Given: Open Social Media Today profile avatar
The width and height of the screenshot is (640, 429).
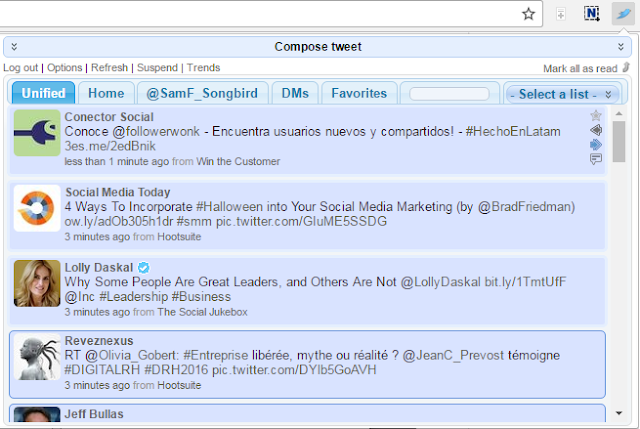Looking at the screenshot, I should click(x=37, y=208).
